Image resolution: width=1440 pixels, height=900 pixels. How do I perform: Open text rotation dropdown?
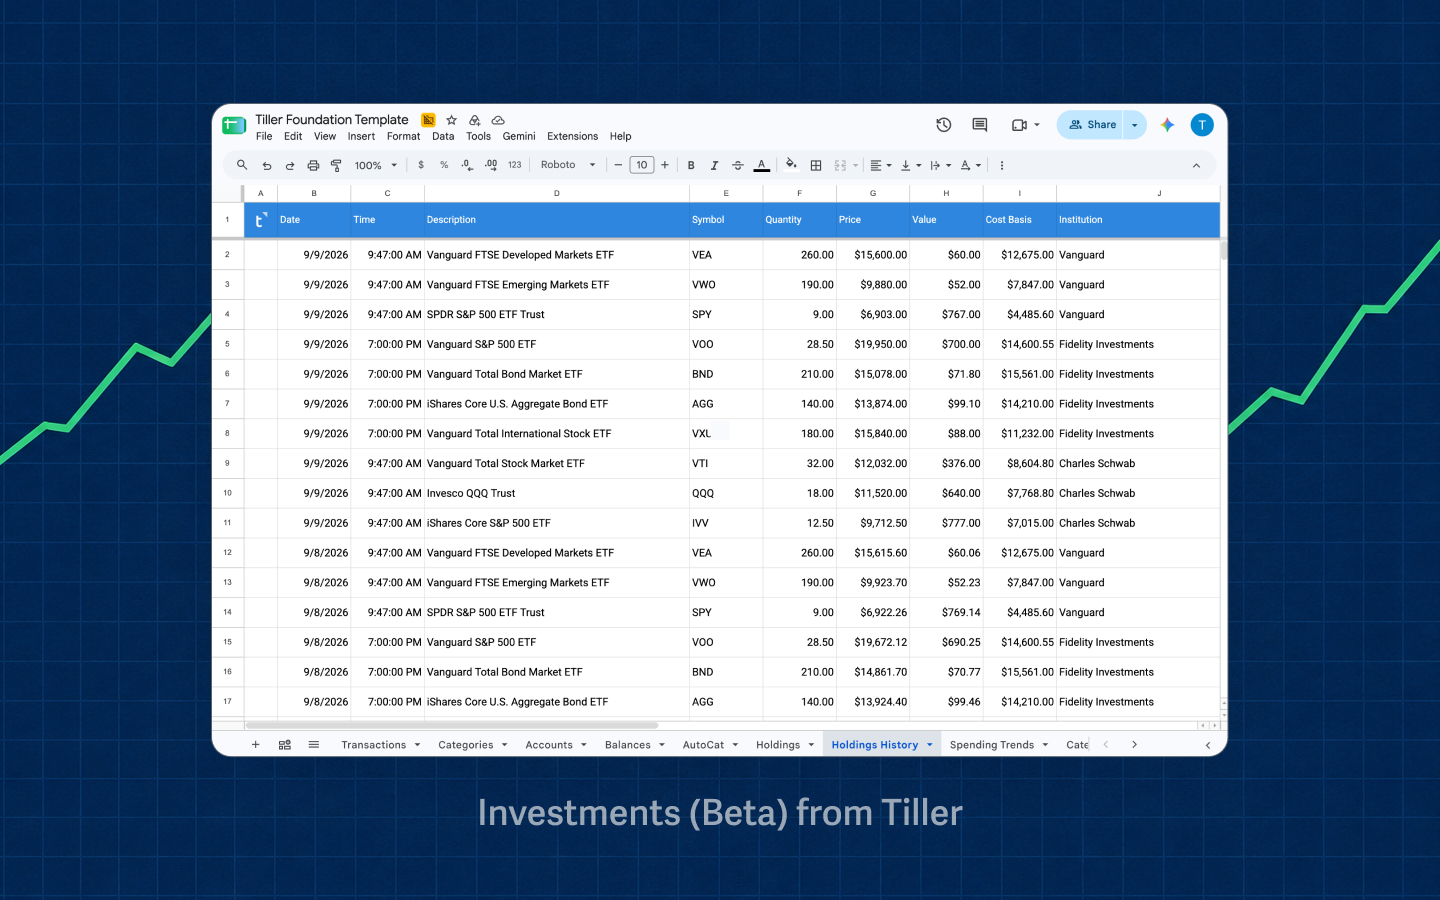(x=970, y=165)
